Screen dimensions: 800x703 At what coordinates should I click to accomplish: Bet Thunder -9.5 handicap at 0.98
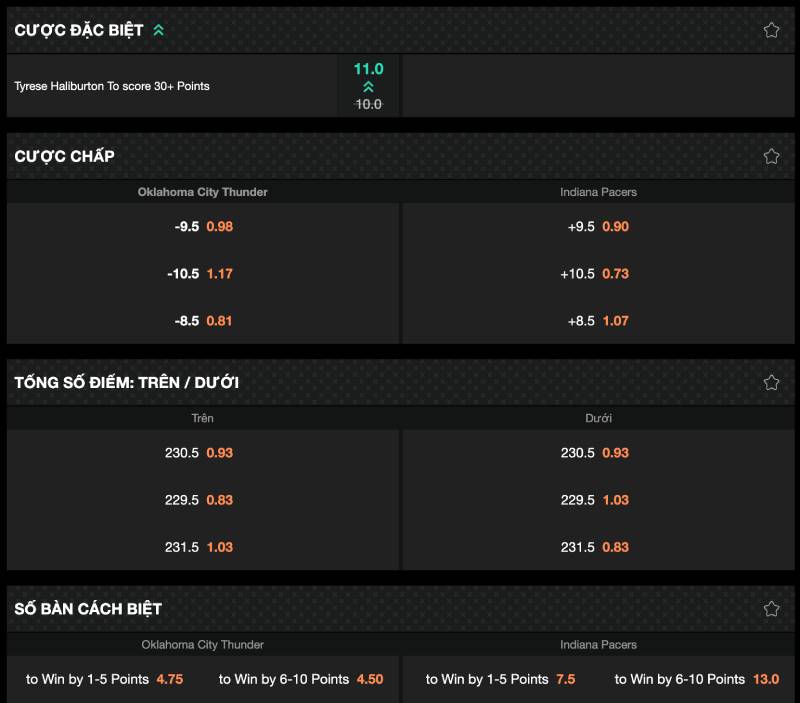[203, 227]
